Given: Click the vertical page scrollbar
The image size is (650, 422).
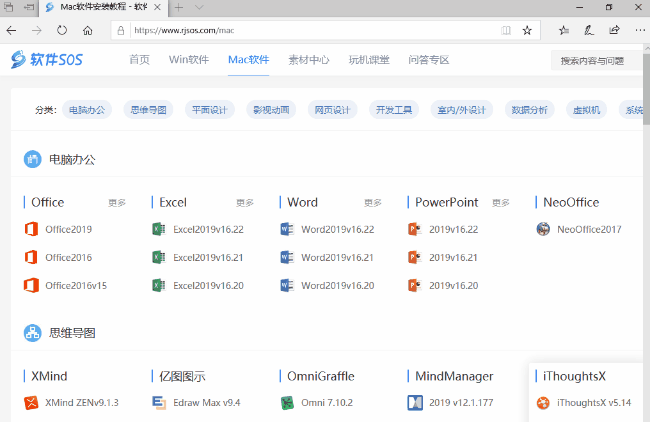Looking at the screenshot, I should coord(646,89).
